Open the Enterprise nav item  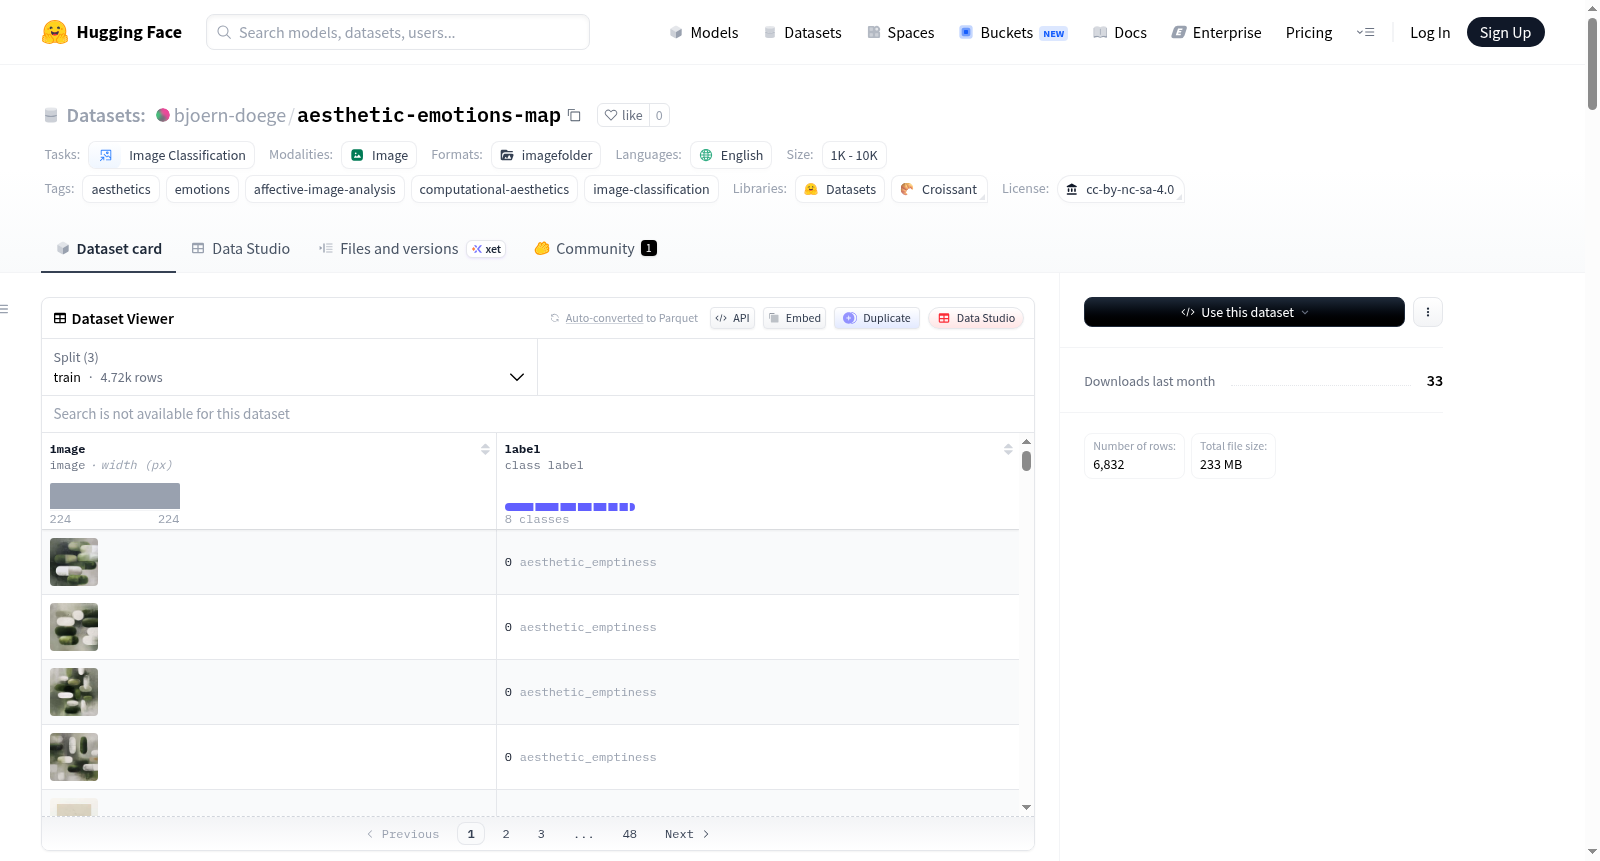point(1216,32)
